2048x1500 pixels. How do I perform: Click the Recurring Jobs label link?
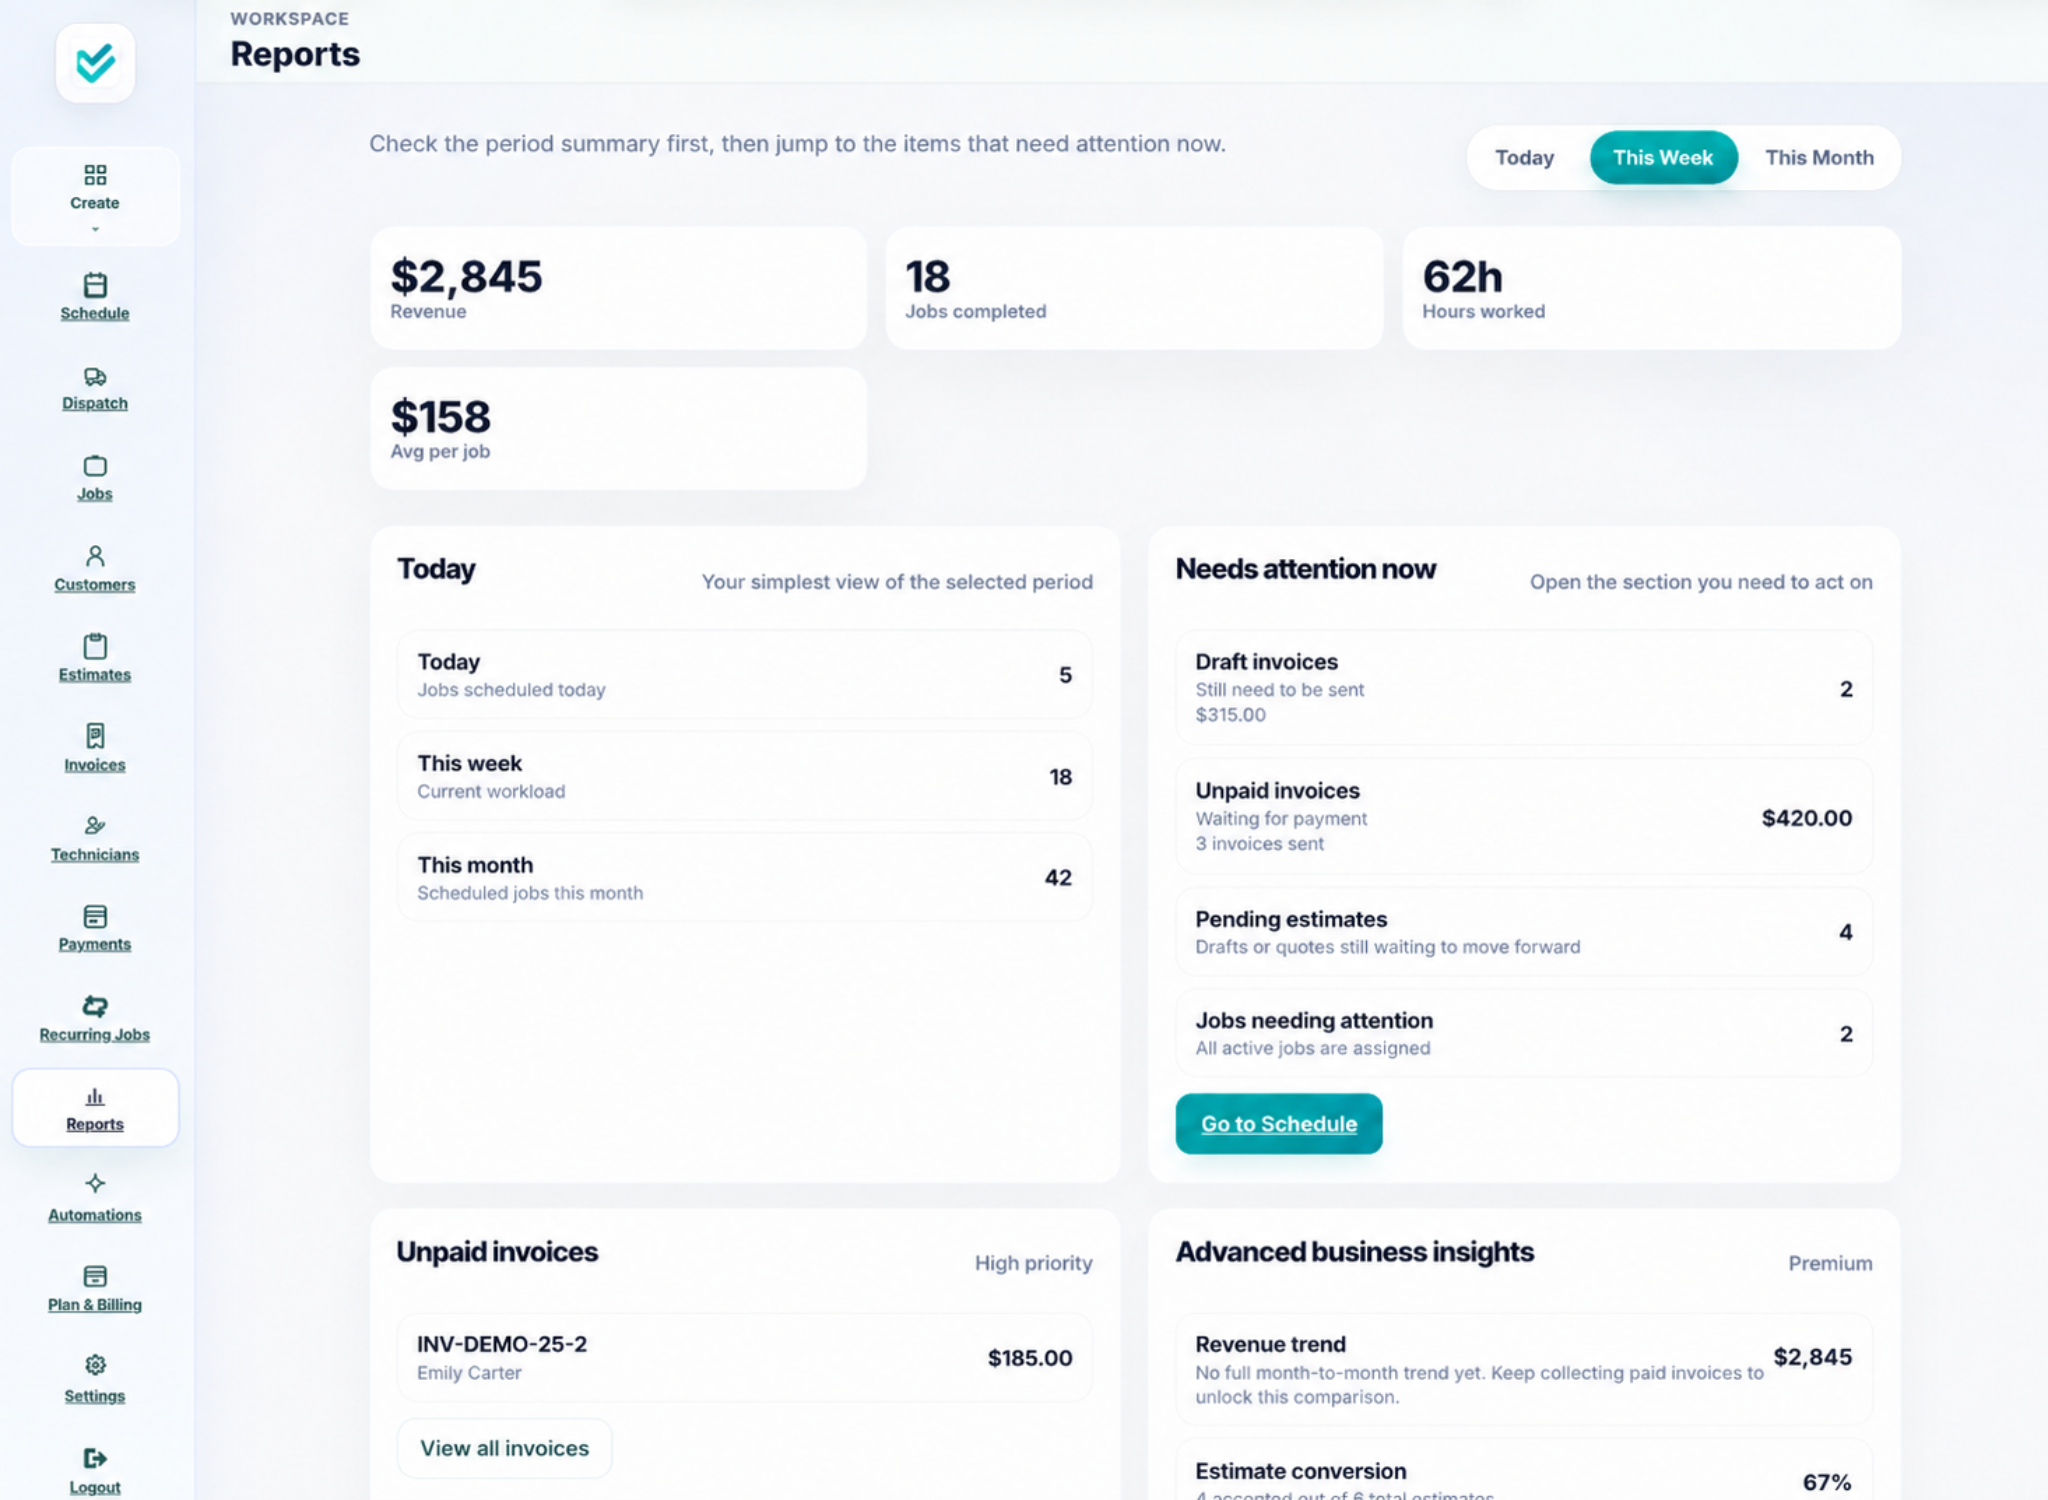[x=95, y=1034]
